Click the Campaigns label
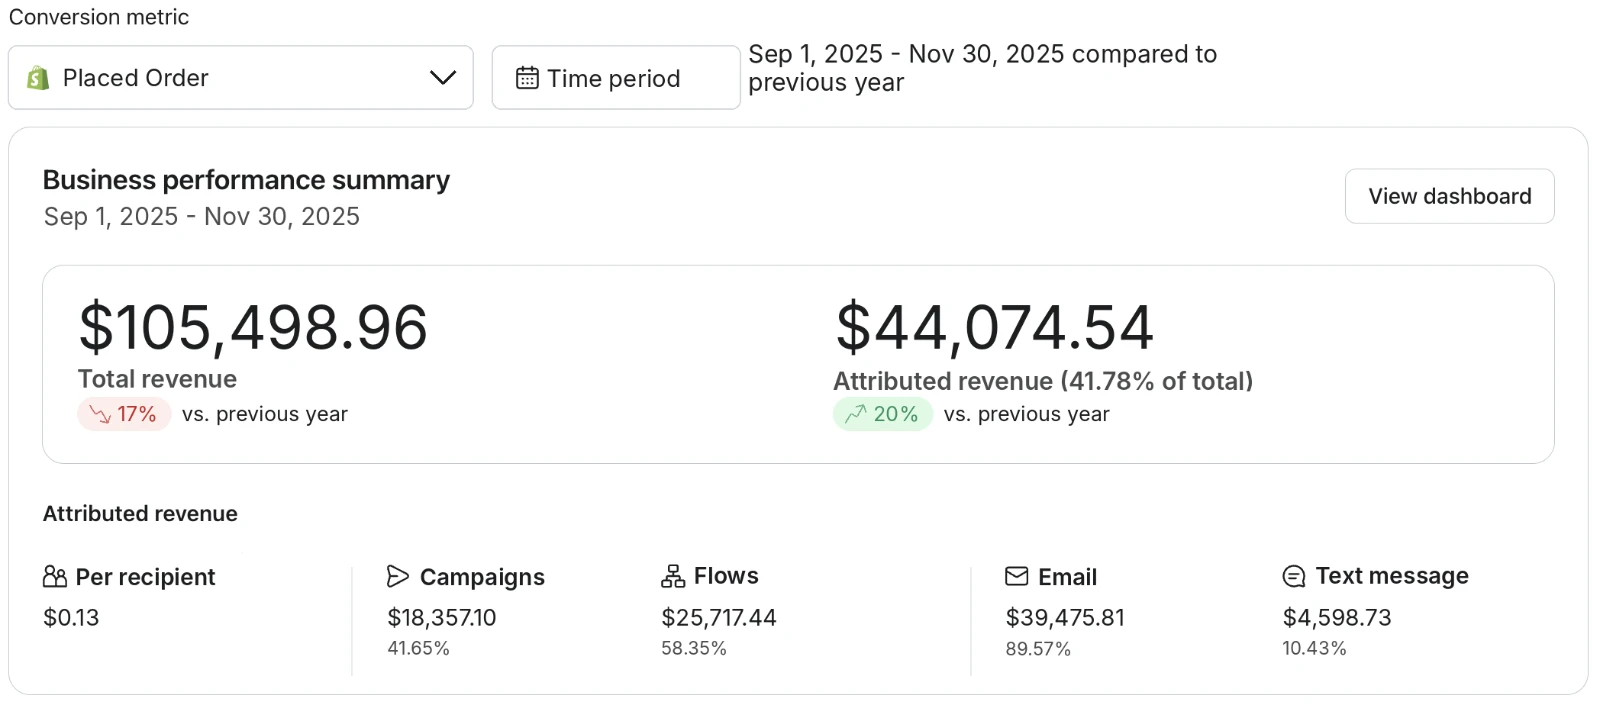Viewport: 1600px width, 705px height. [x=482, y=577]
